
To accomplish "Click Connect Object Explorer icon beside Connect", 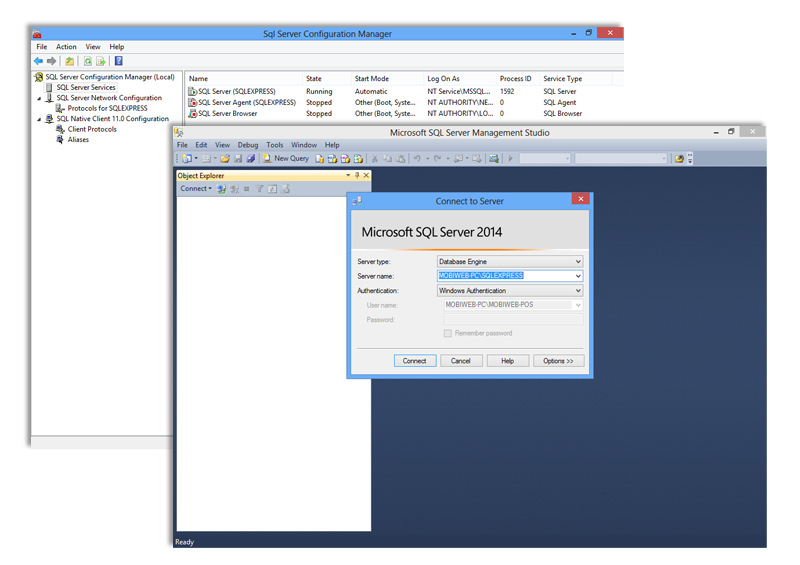I will point(221,189).
